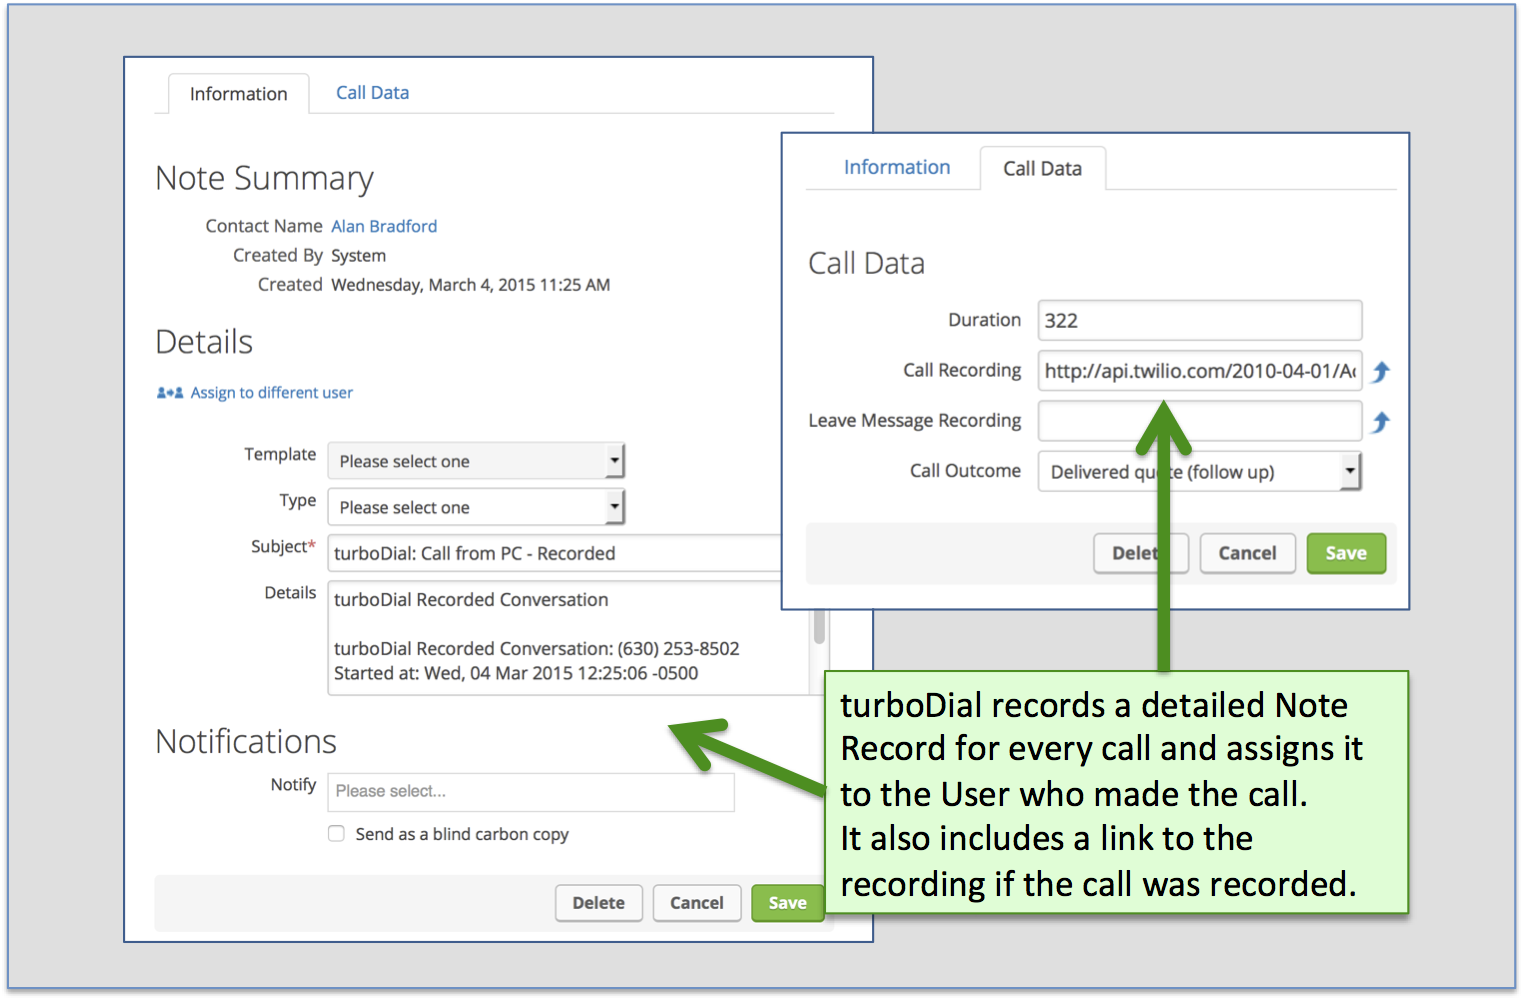Open Call Recording link arrow icon
This screenshot has height=1000, width=1522.
pyautogui.click(x=1381, y=372)
